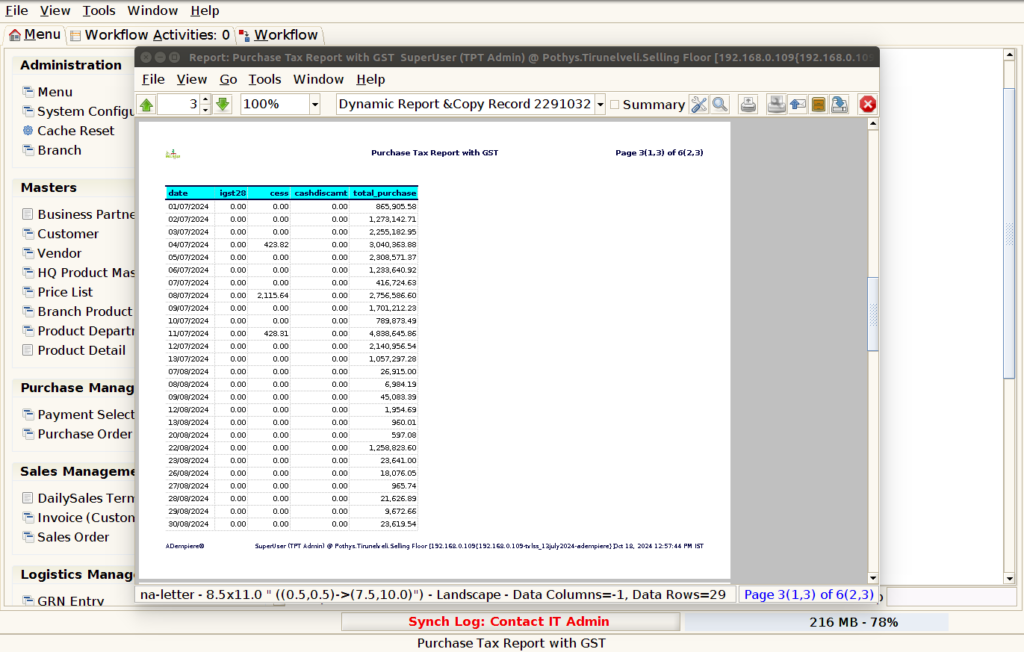
Task: Open Help menu in the Report window
Action: (370, 79)
